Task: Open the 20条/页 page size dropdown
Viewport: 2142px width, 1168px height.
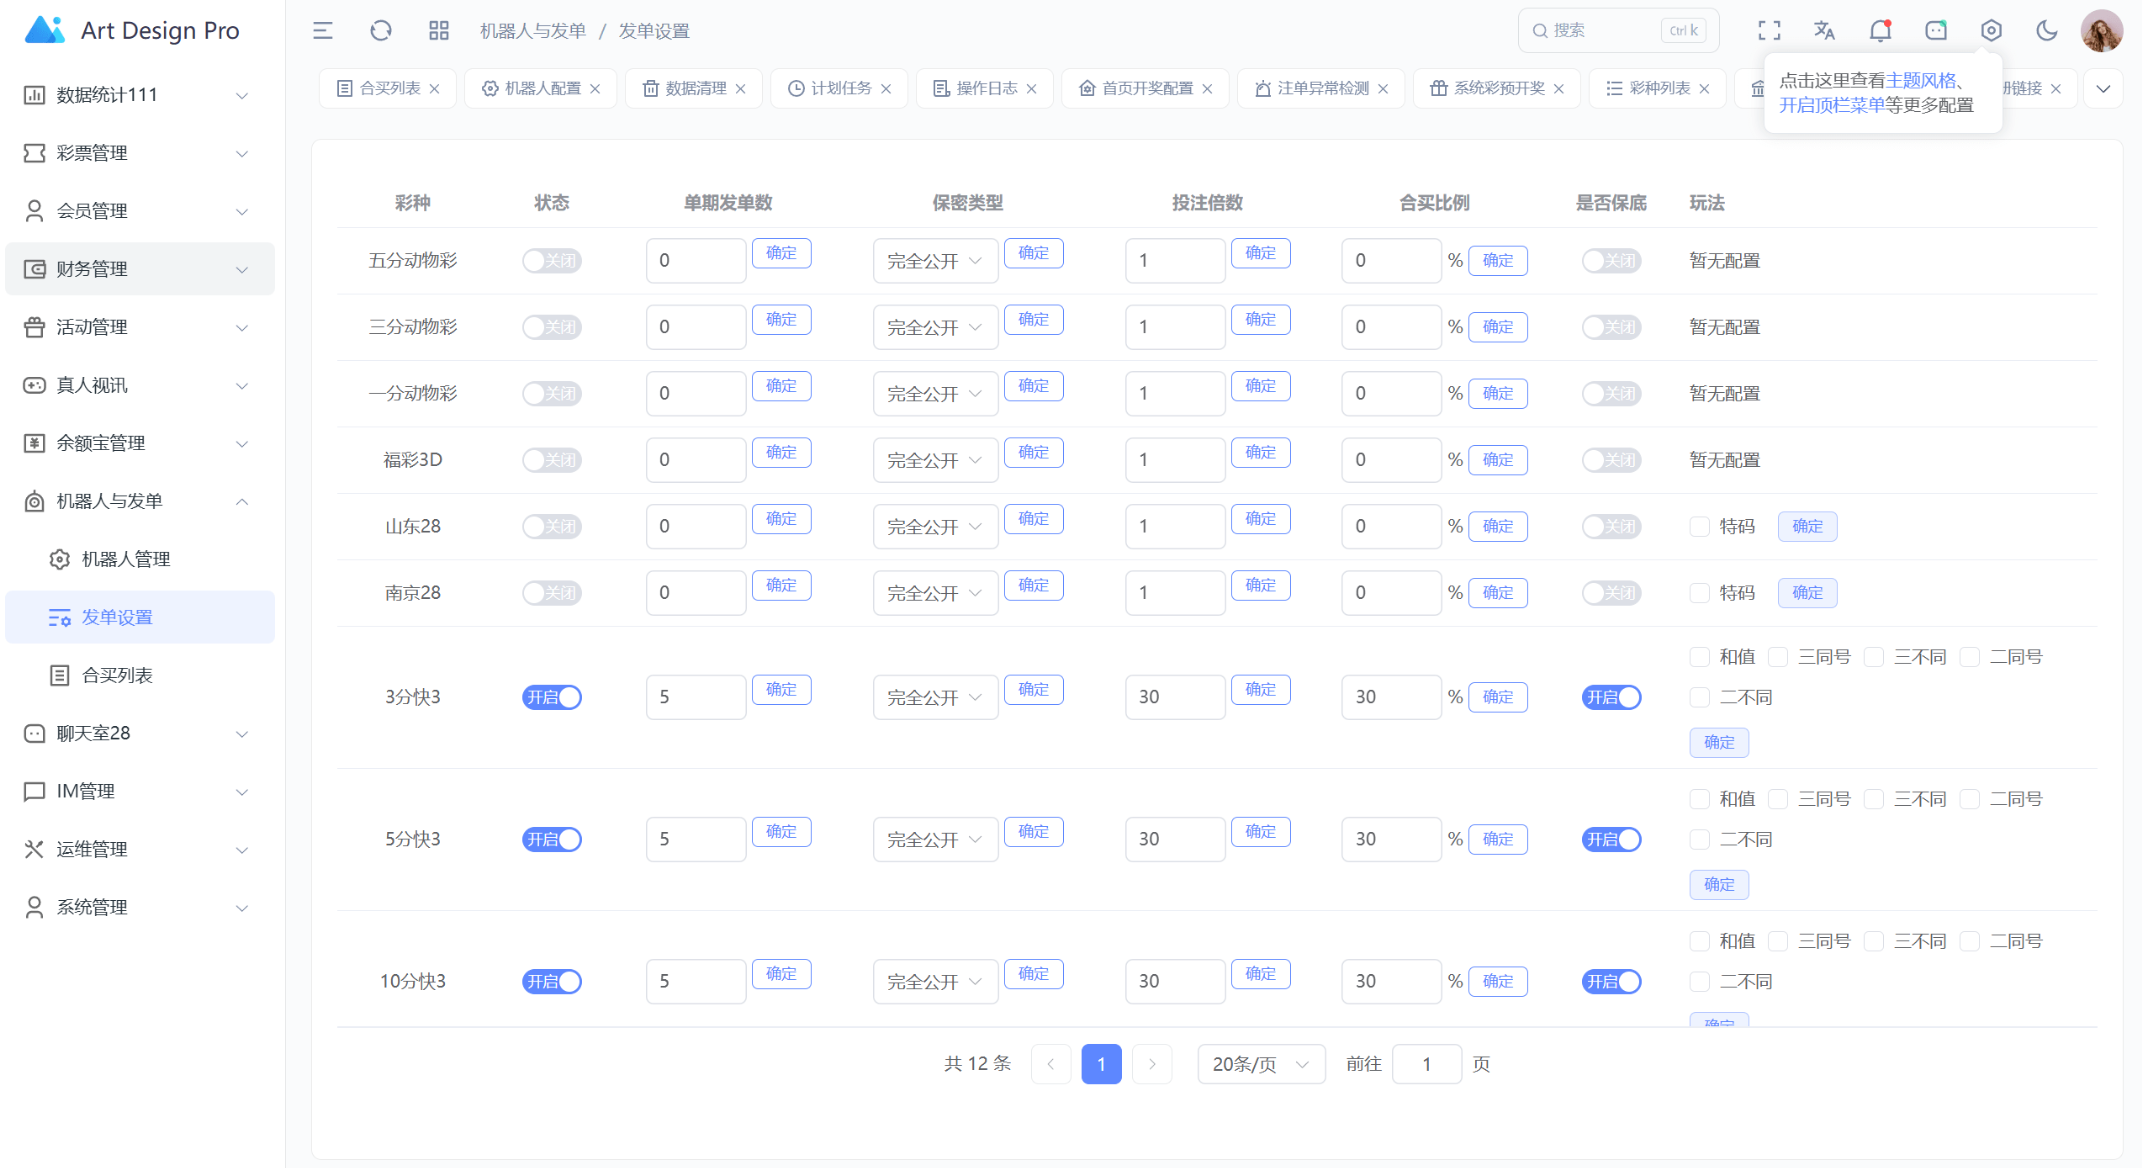Action: tap(1261, 1064)
